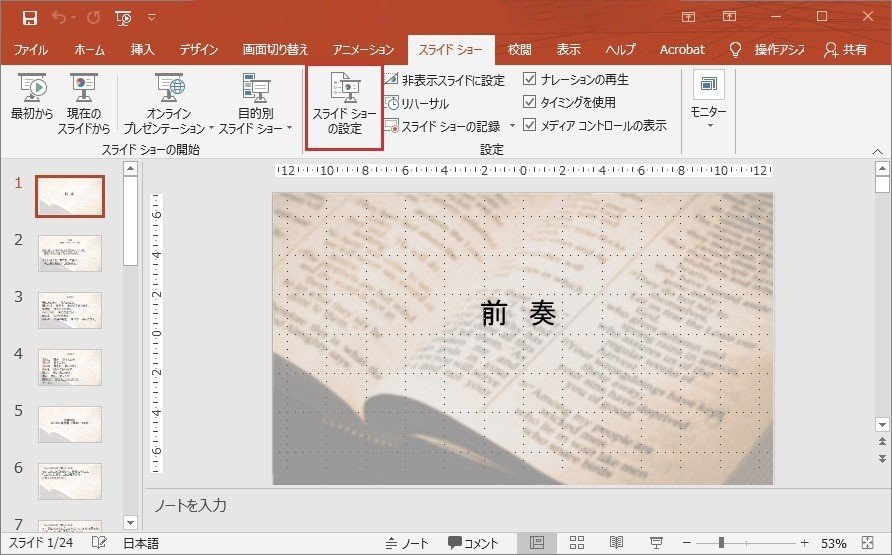Select slide 5 thumbnail
Screen dimensions: 892x555
click(x=70, y=424)
